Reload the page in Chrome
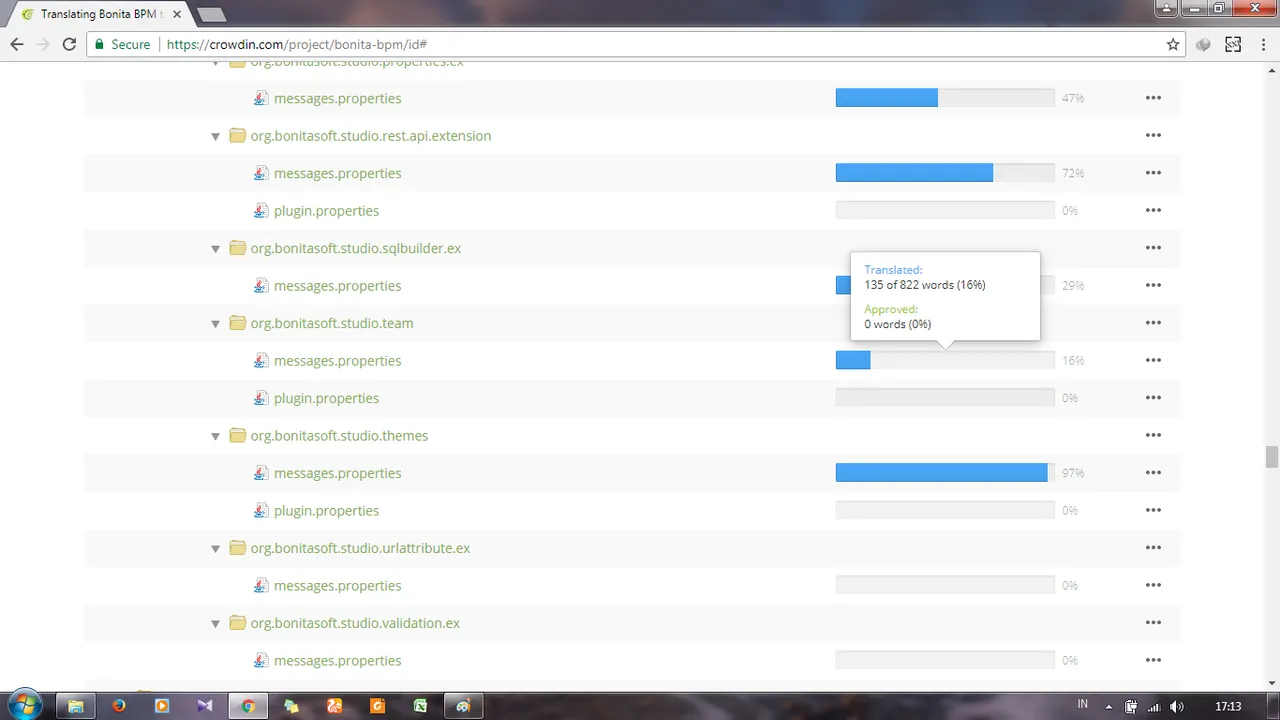 [69, 44]
